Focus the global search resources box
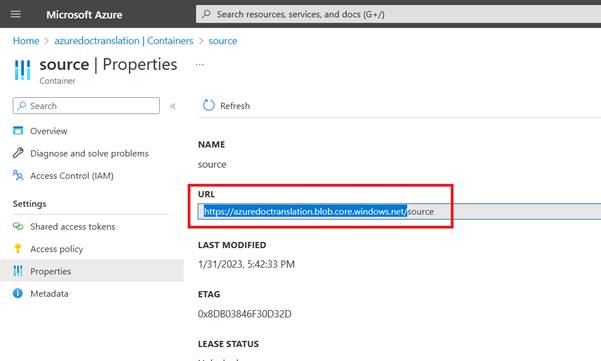Screen dimensions: 601x361 pyautogui.click(x=398, y=14)
